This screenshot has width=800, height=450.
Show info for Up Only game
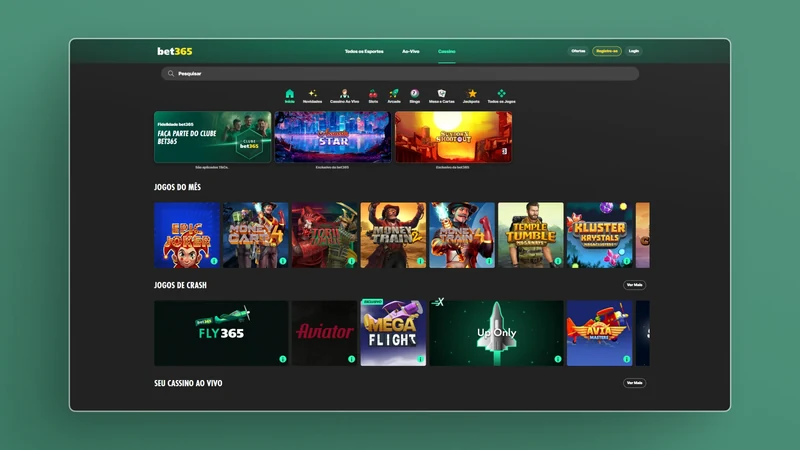click(x=558, y=359)
